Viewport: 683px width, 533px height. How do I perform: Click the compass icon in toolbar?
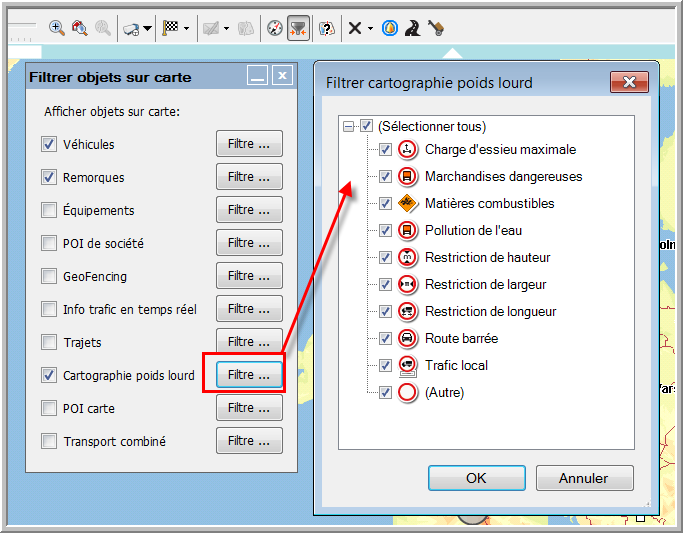tap(275, 28)
